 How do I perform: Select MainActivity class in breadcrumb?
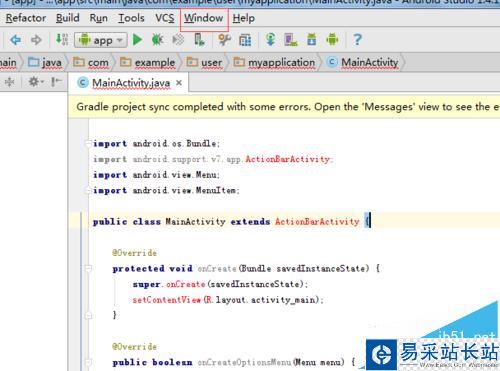coord(363,62)
